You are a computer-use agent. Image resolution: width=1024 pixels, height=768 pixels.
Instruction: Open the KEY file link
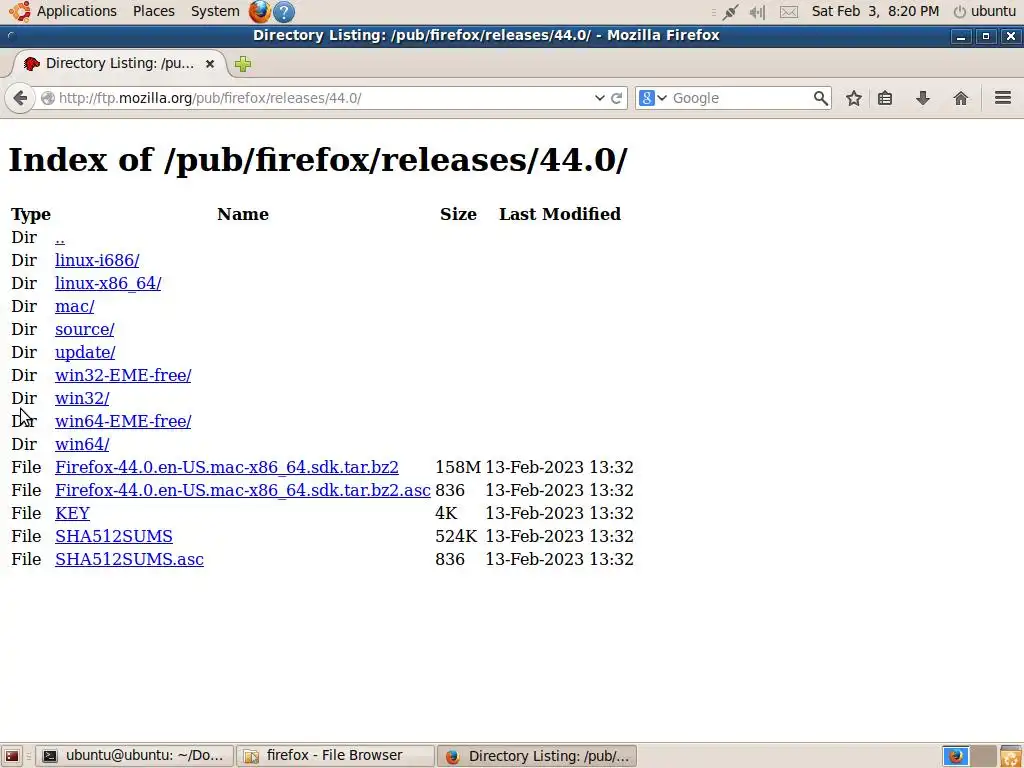click(x=72, y=513)
